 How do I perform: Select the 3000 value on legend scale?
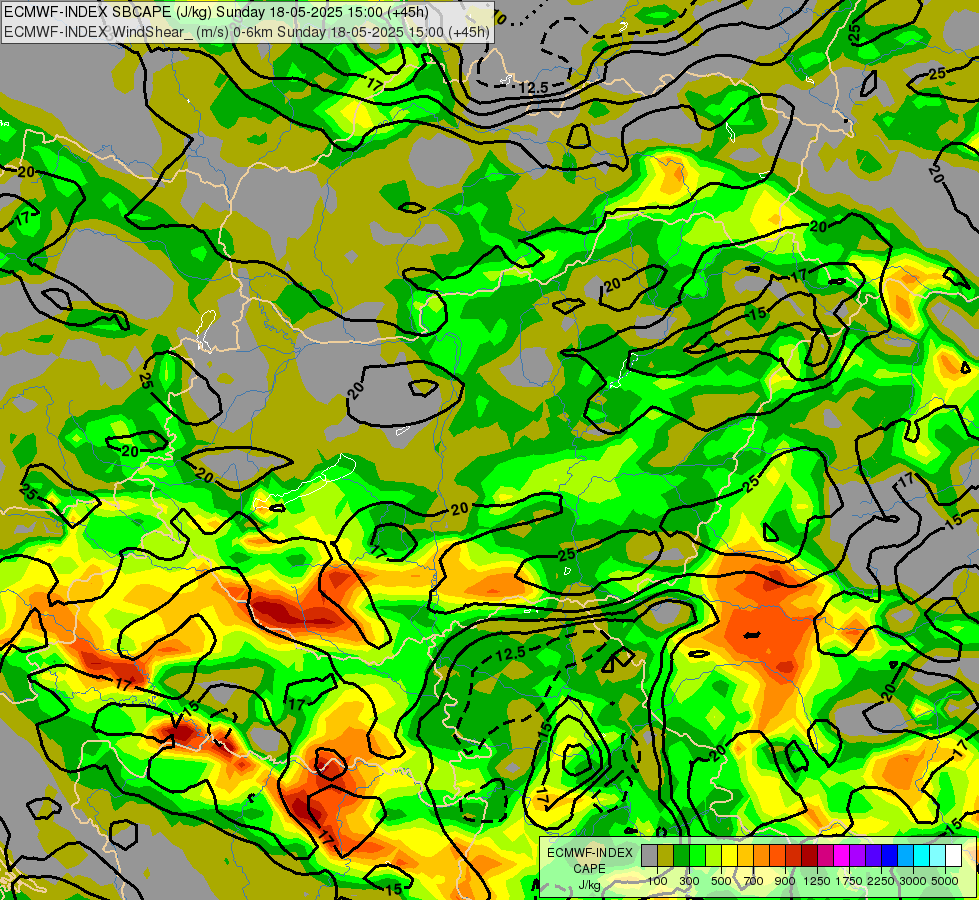coord(913,881)
